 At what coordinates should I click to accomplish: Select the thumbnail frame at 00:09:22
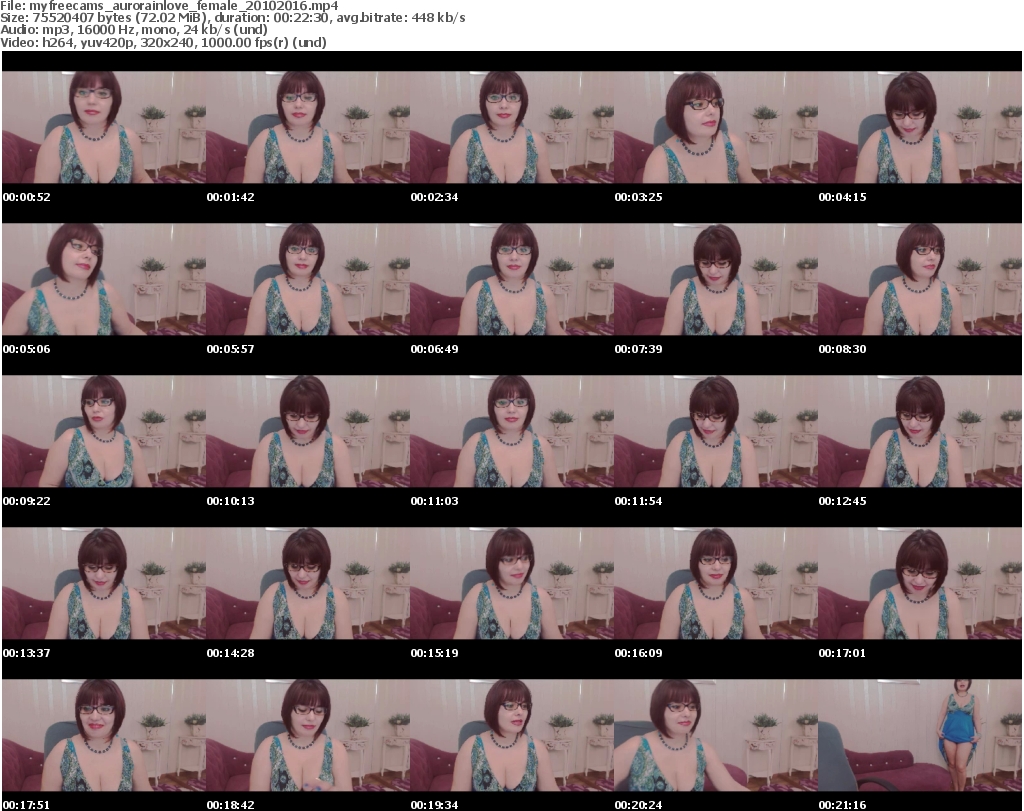click(104, 431)
